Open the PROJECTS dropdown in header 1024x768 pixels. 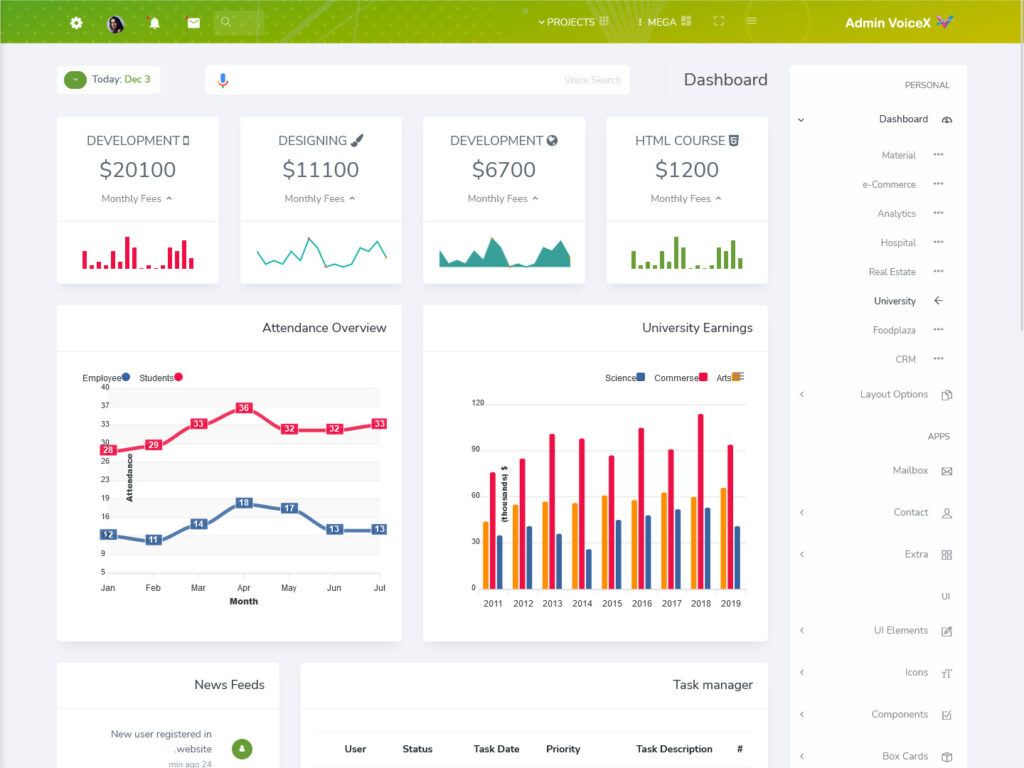point(572,22)
